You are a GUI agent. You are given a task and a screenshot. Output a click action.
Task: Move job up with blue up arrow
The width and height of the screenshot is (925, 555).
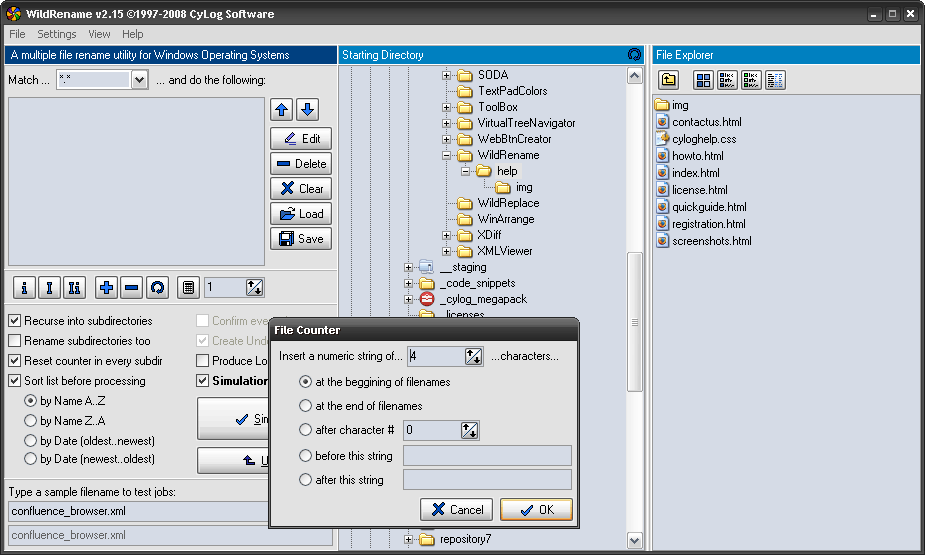click(x=281, y=110)
